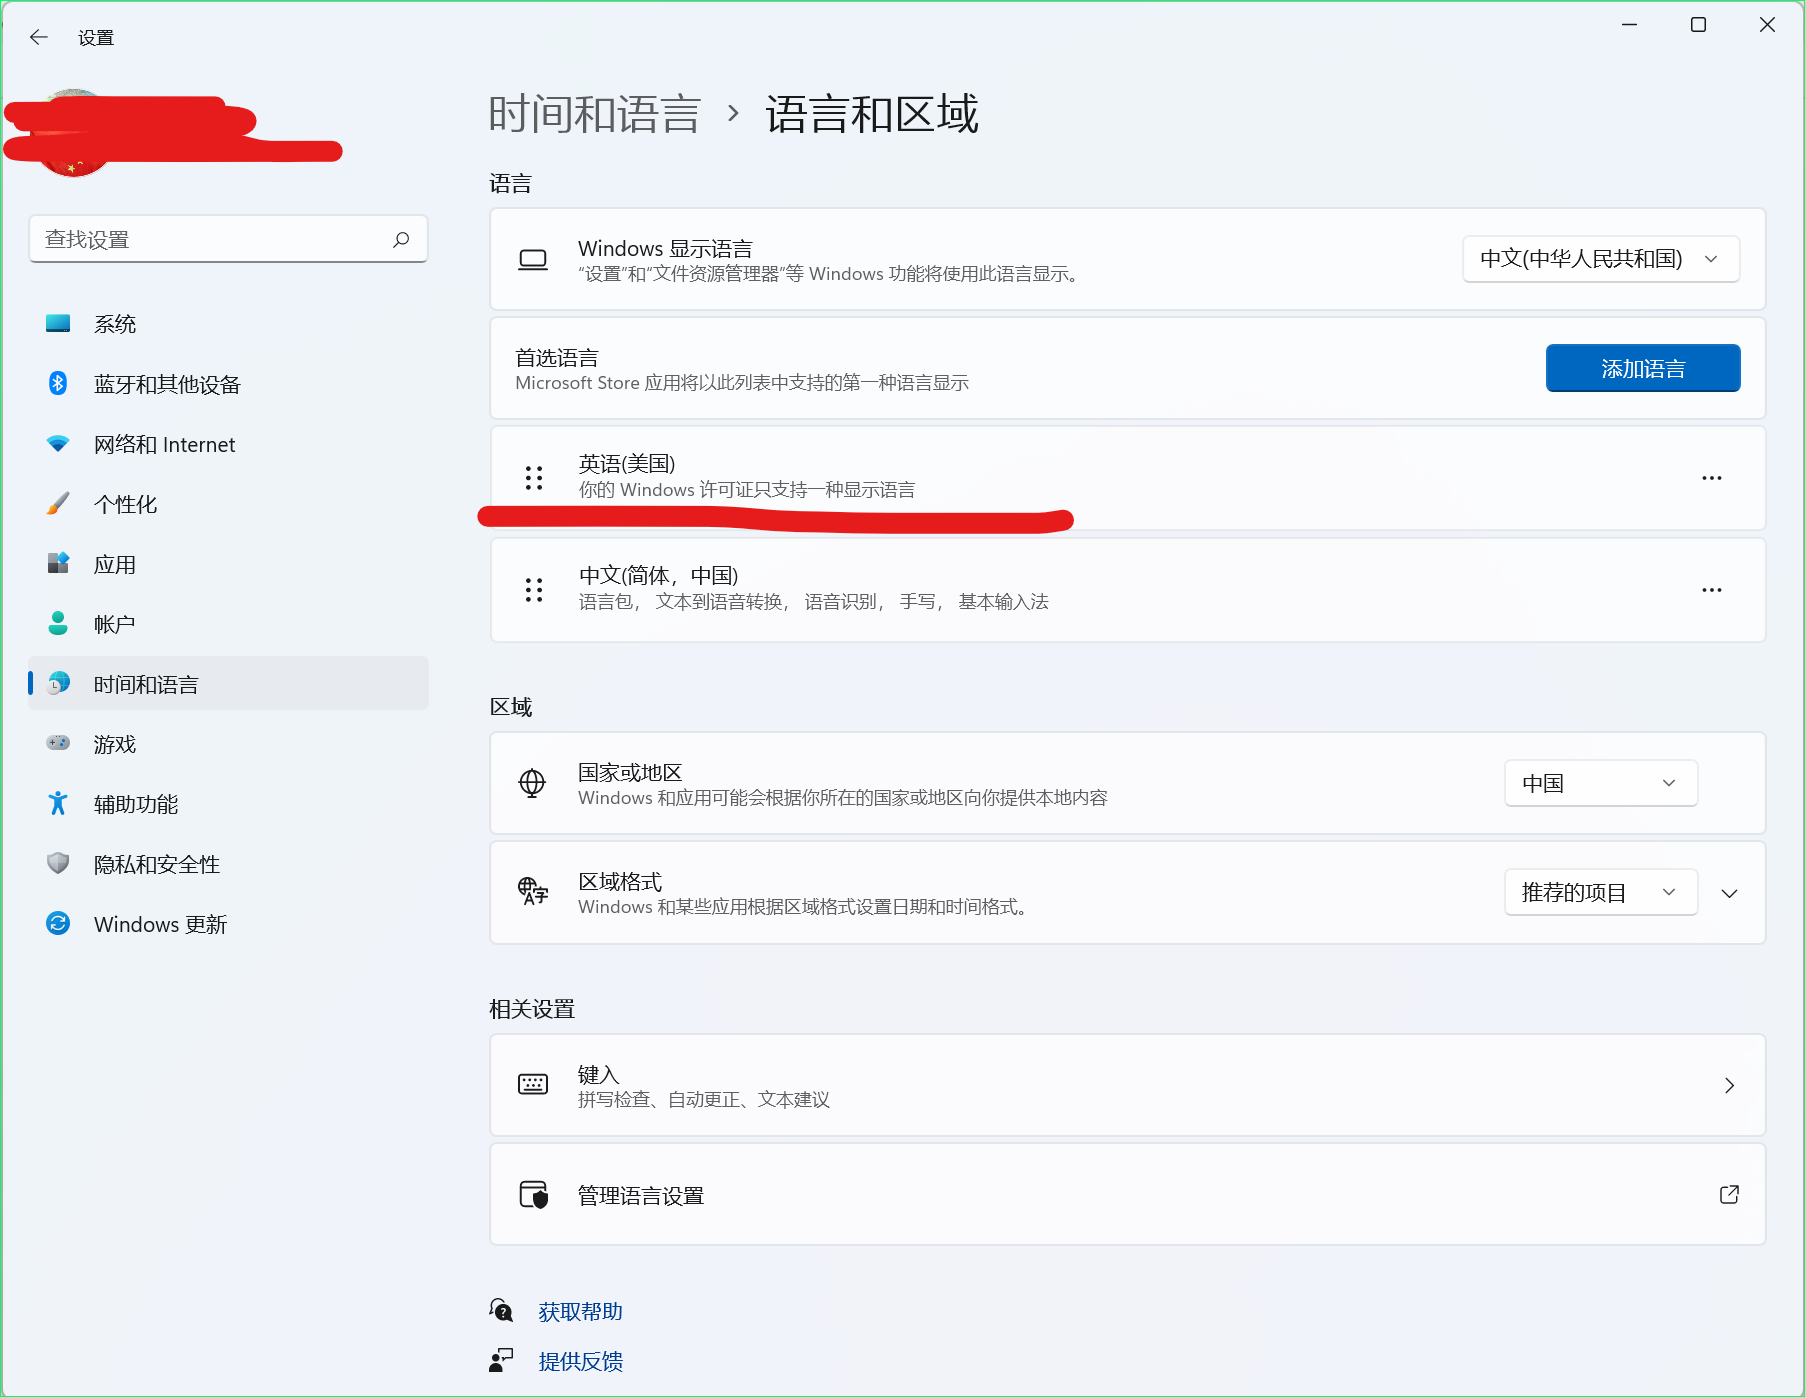The image size is (1805, 1397).
Task: Click the network Wi-Fi icon
Action: click(x=58, y=443)
